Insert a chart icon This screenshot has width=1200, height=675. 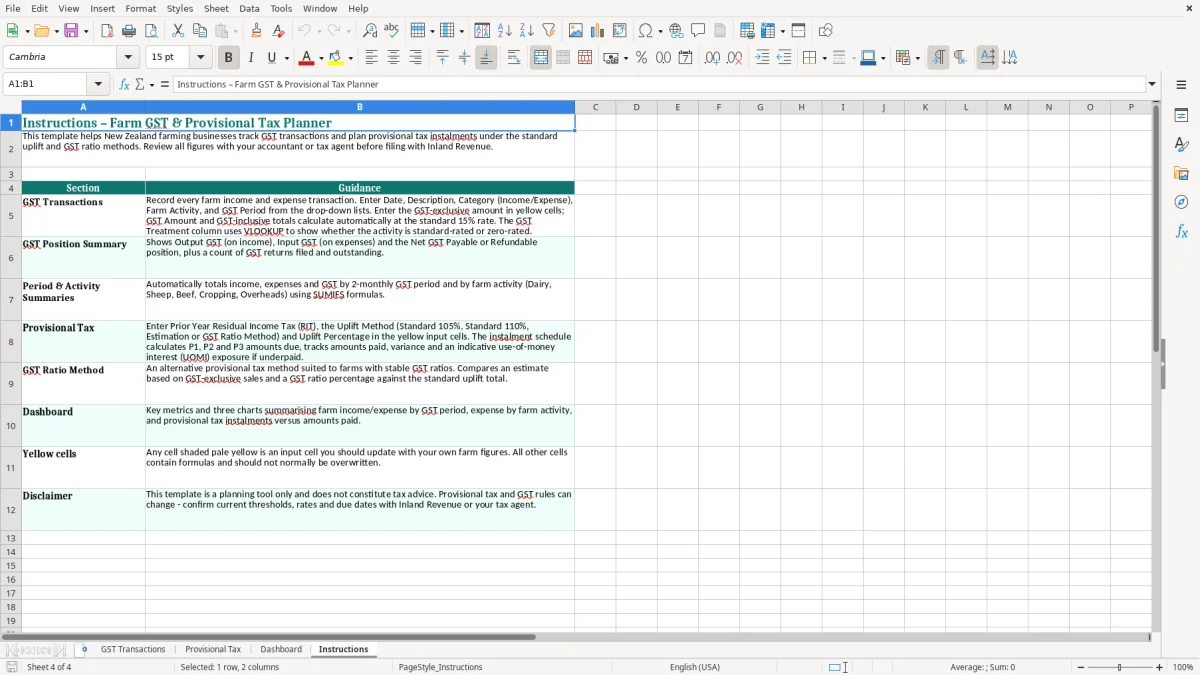pyautogui.click(x=598, y=31)
